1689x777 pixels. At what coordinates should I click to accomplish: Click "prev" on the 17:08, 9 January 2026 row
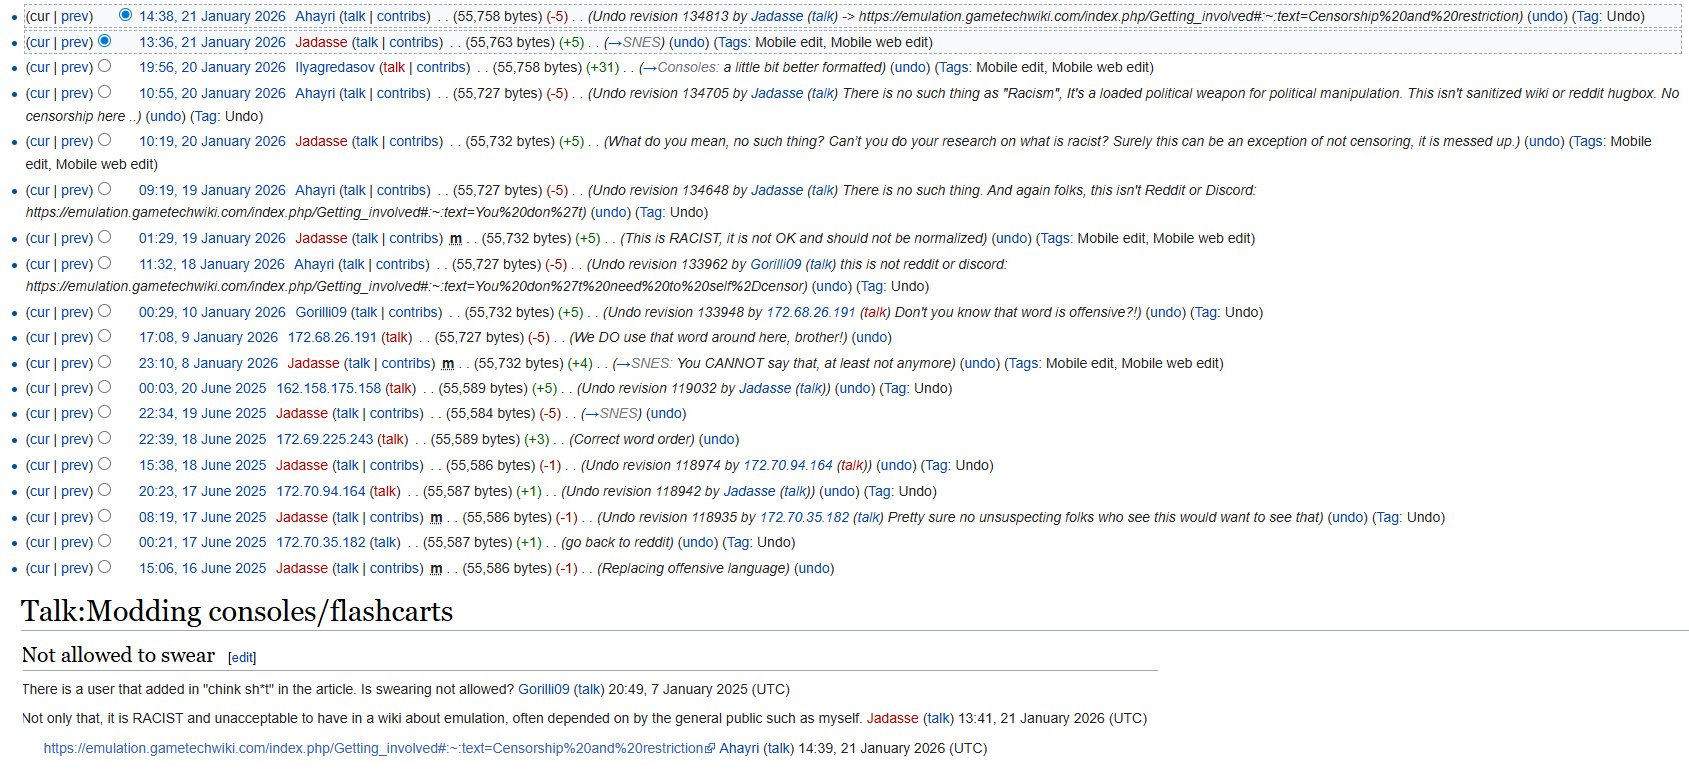pyautogui.click(x=74, y=337)
